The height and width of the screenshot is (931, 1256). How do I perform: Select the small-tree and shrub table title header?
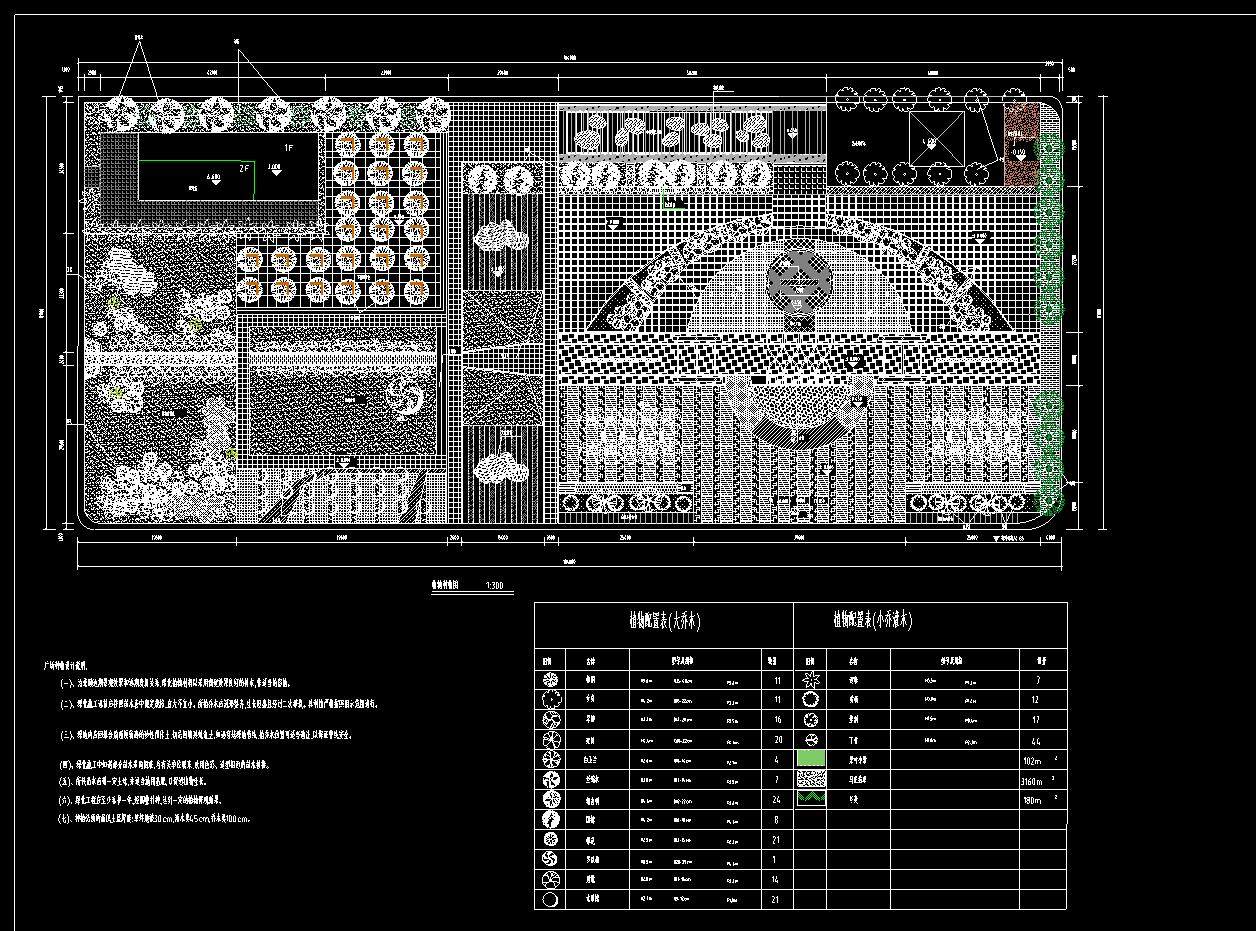[872, 621]
